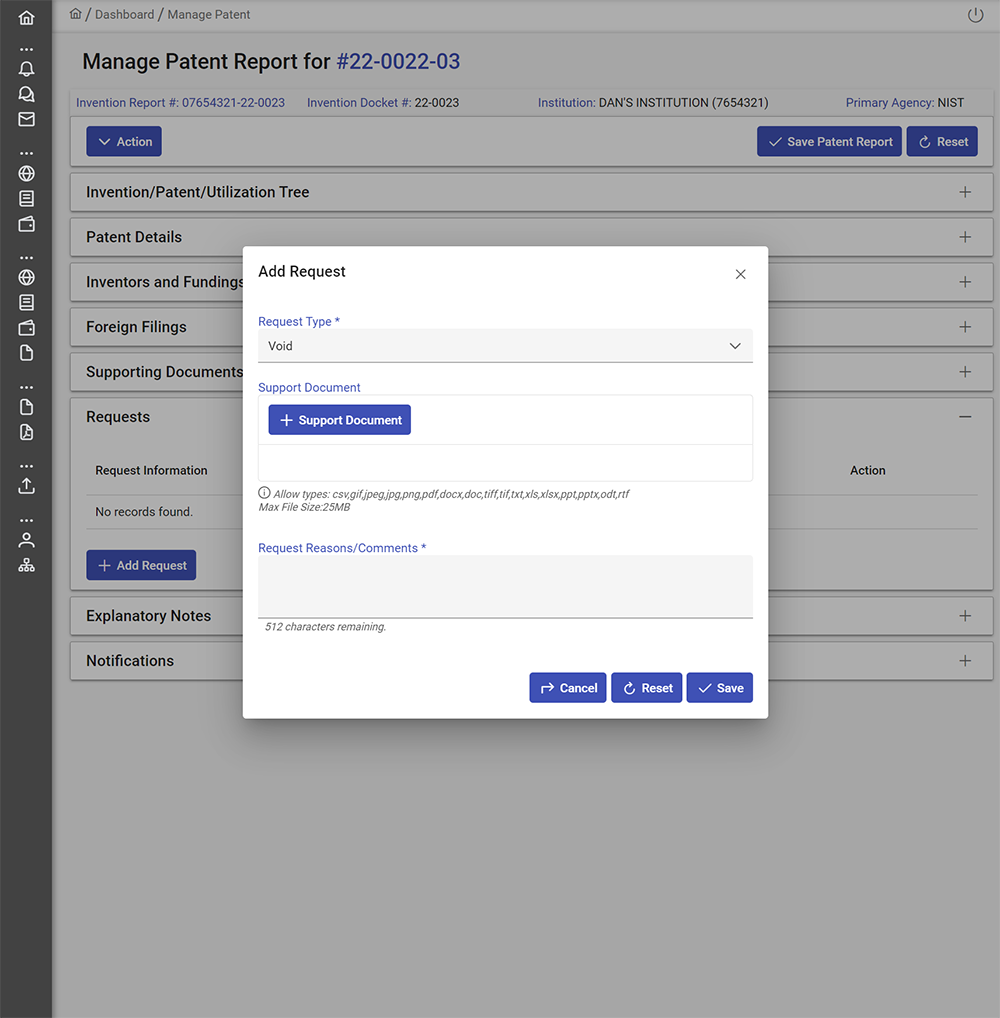
Task: Save the request in the dialog
Action: click(719, 688)
